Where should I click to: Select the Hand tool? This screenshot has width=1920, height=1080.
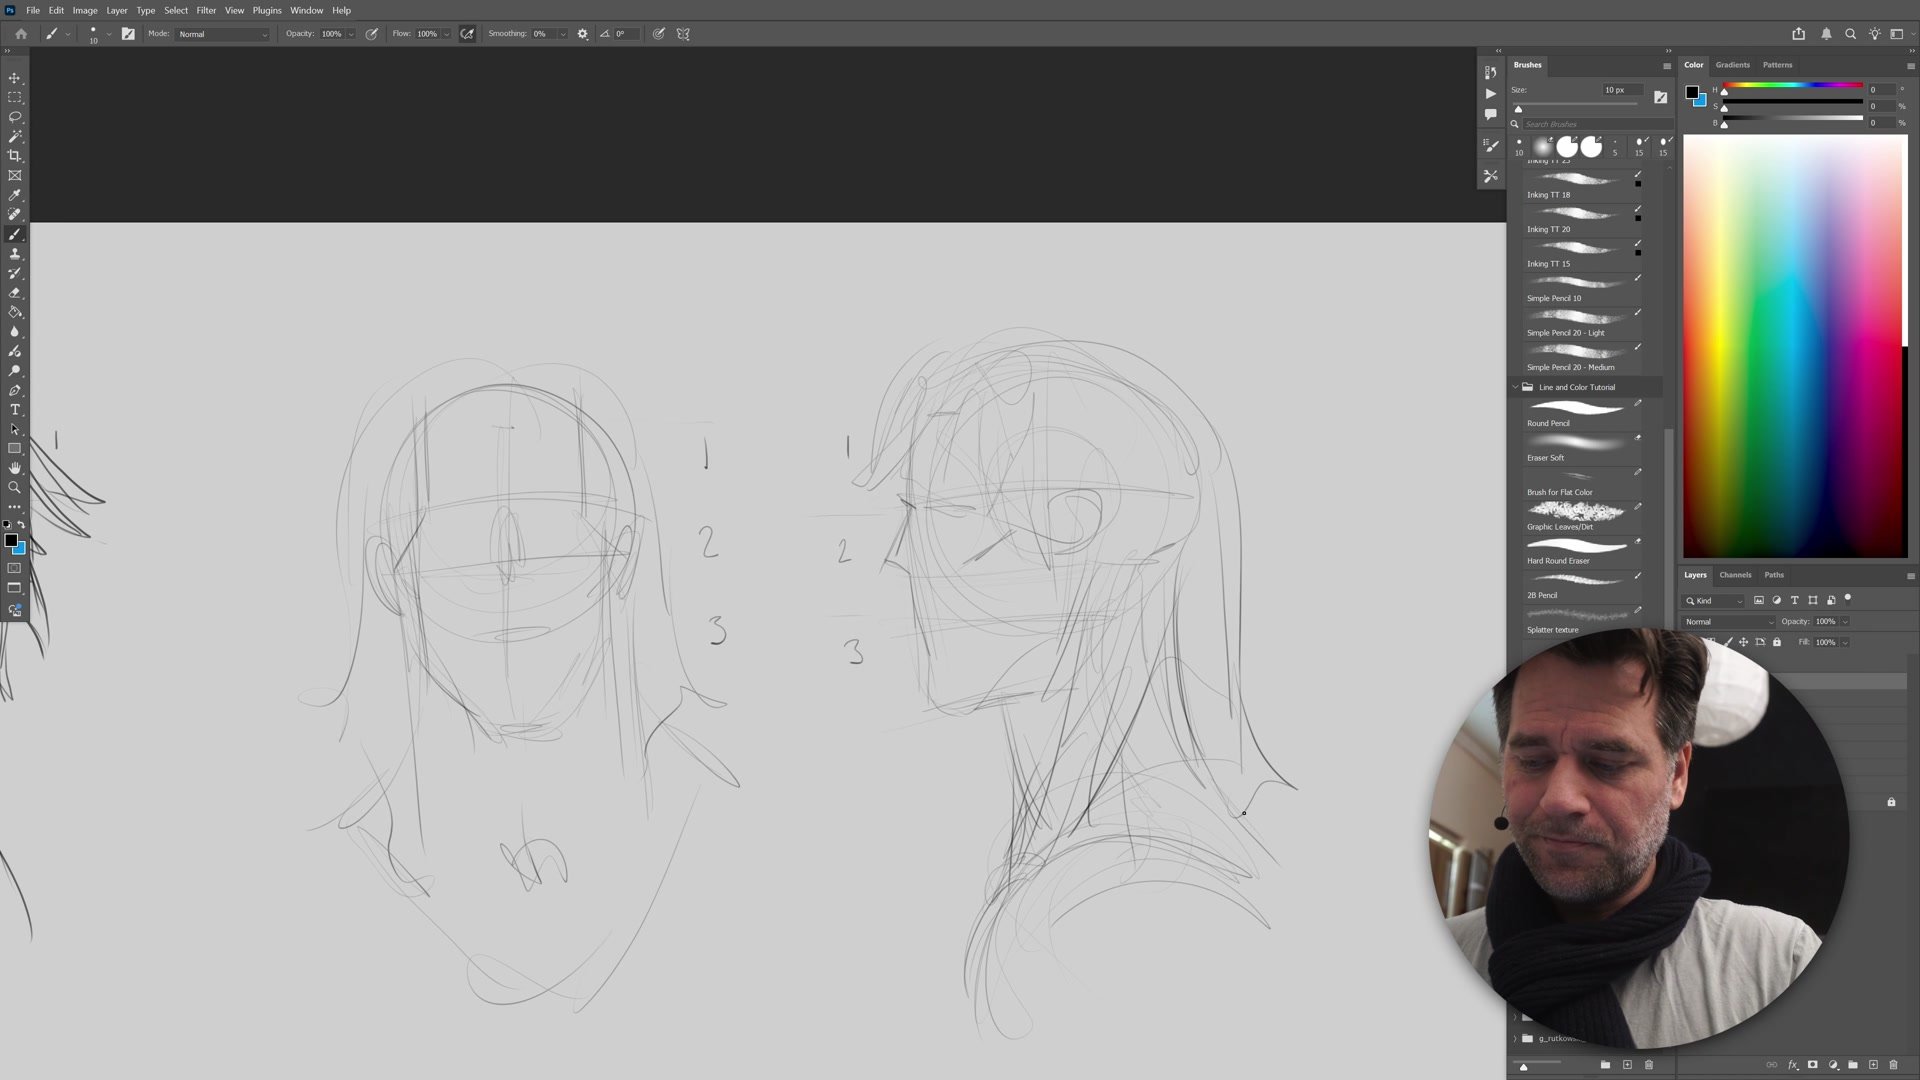coord(14,468)
